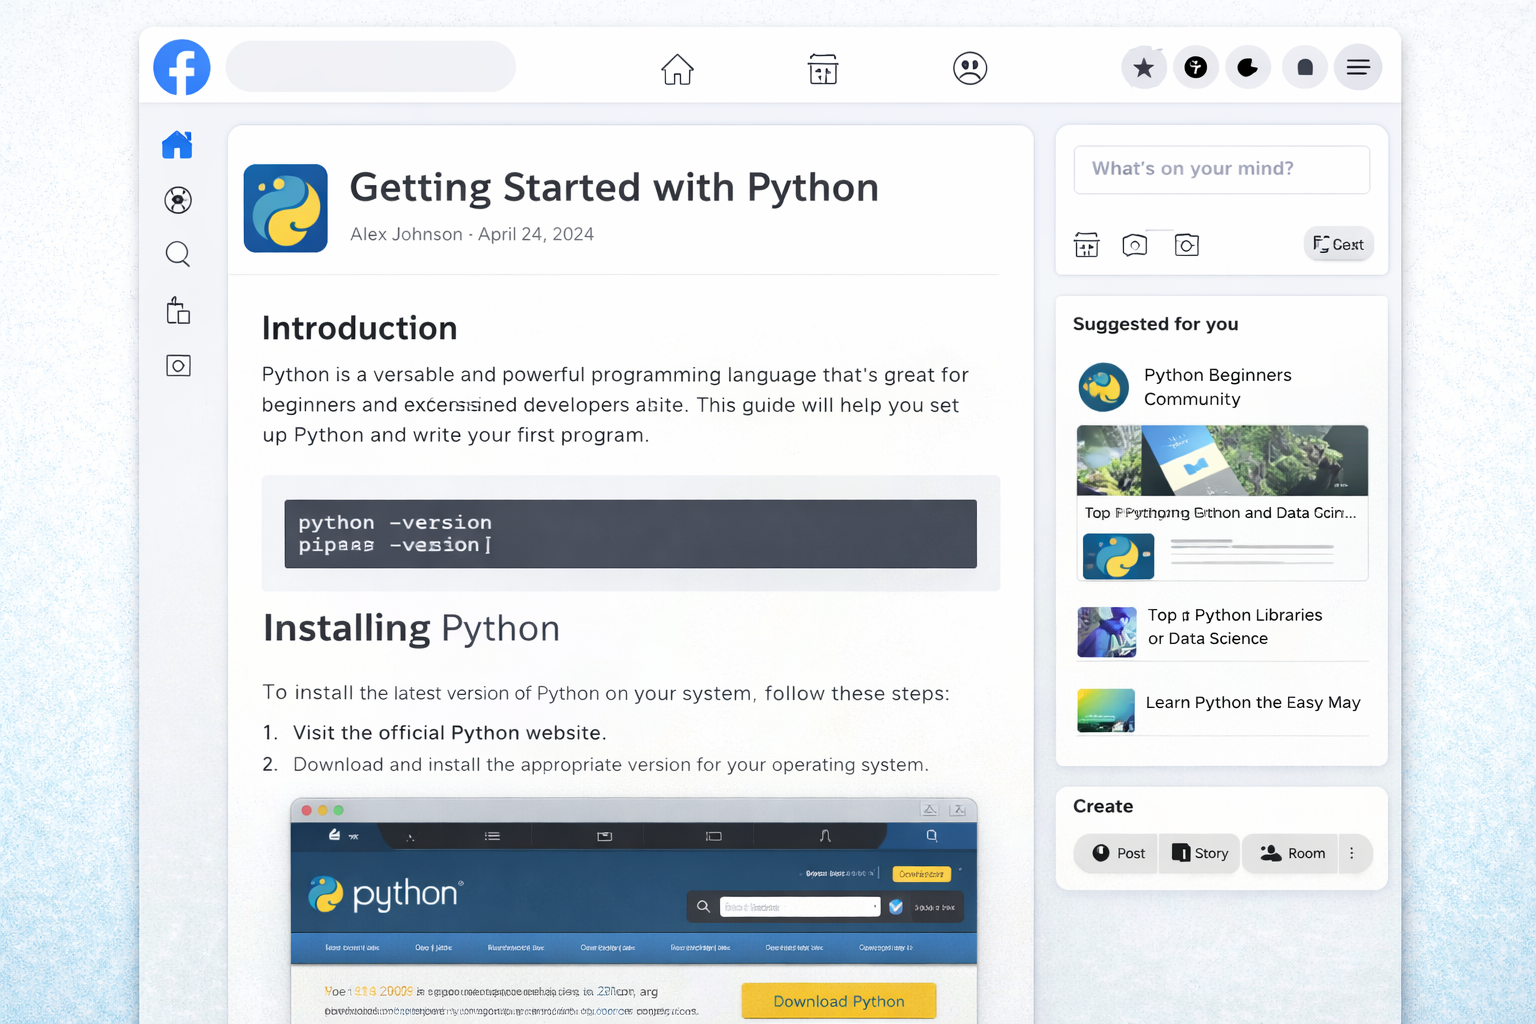Viewport: 1536px width, 1024px height.
Task: Expand the three-dot menu next to Room
Action: tap(1352, 853)
